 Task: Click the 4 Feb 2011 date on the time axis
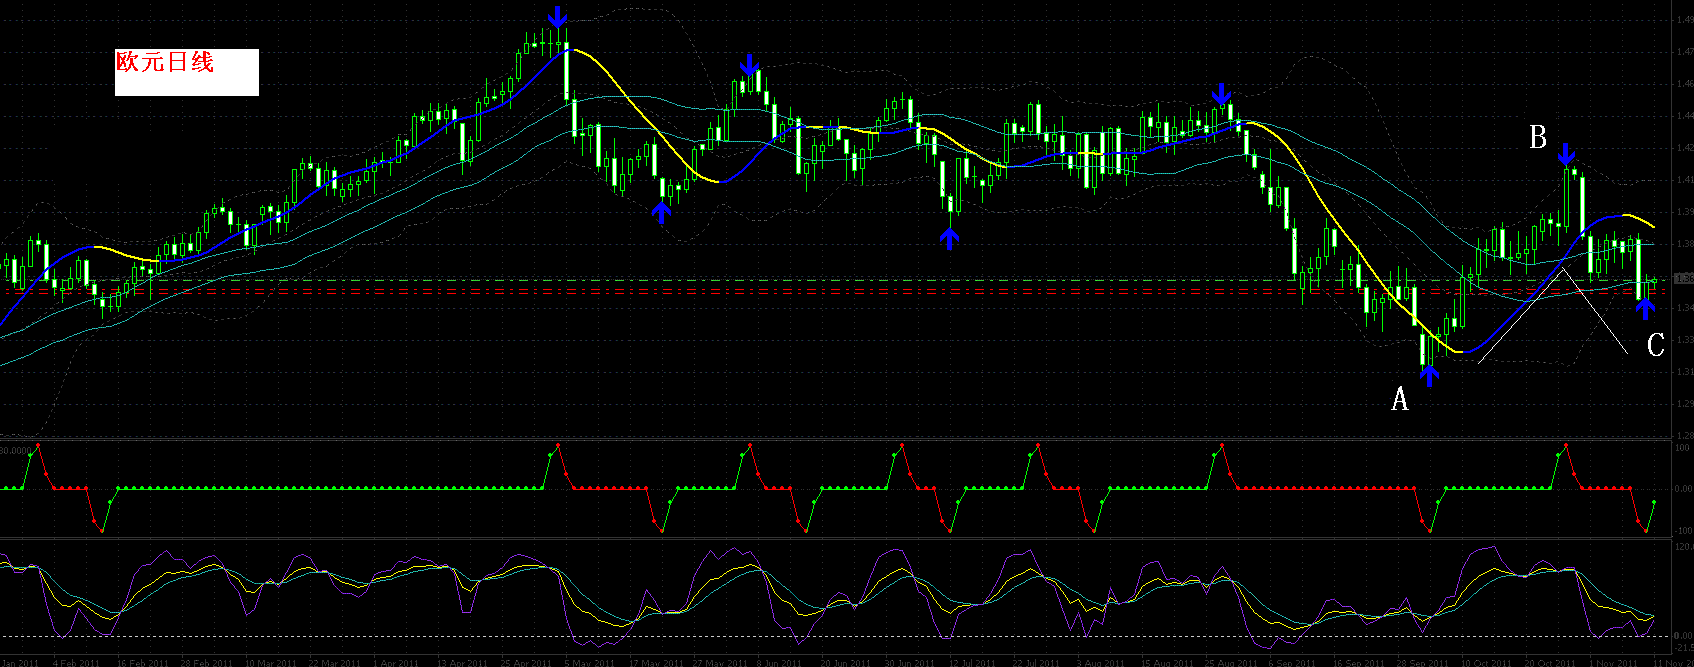coord(76,662)
